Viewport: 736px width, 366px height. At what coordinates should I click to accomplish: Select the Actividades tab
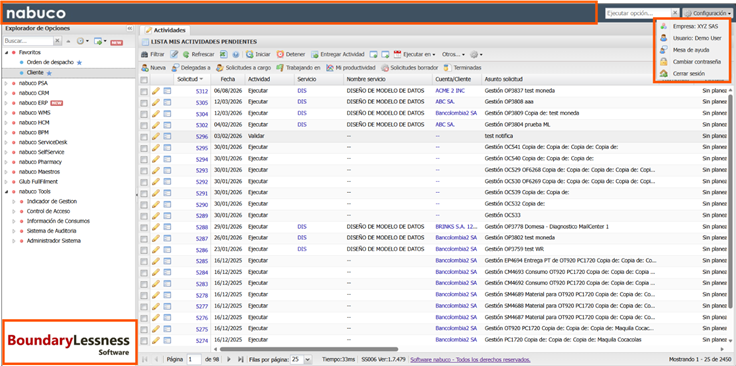[166, 30]
